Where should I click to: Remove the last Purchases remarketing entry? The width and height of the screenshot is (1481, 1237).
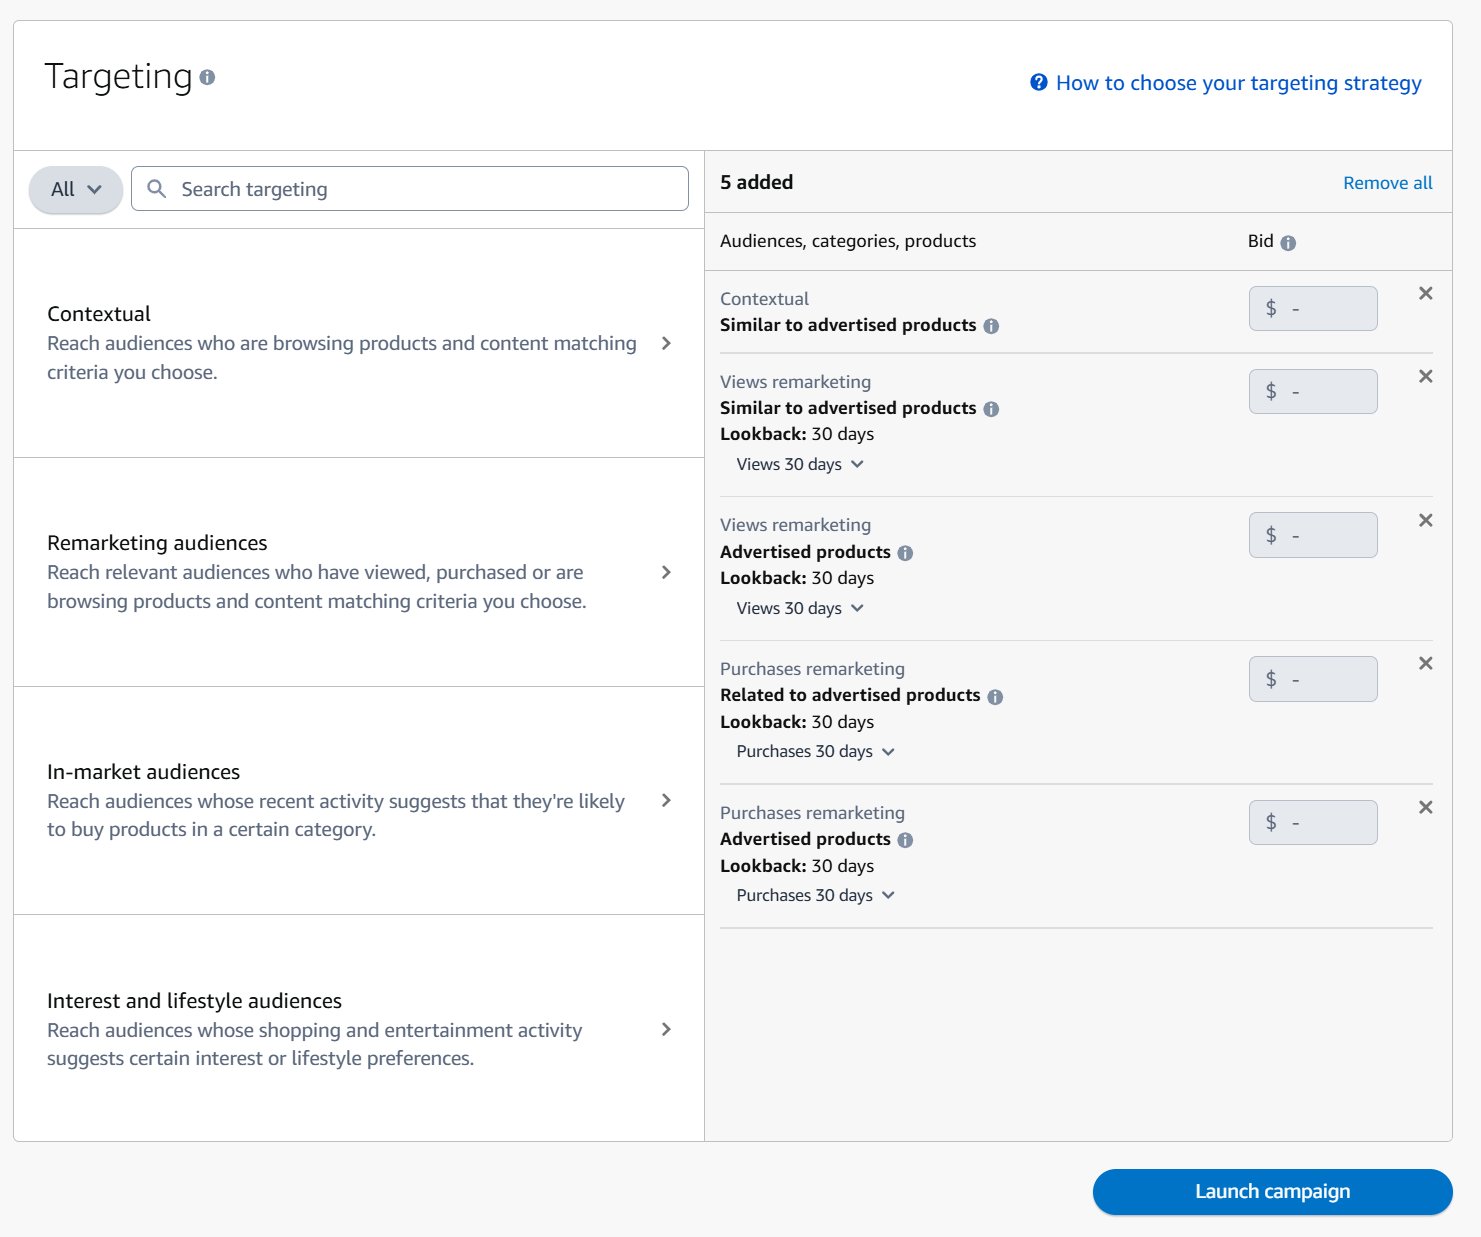[x=1425, y=807]
